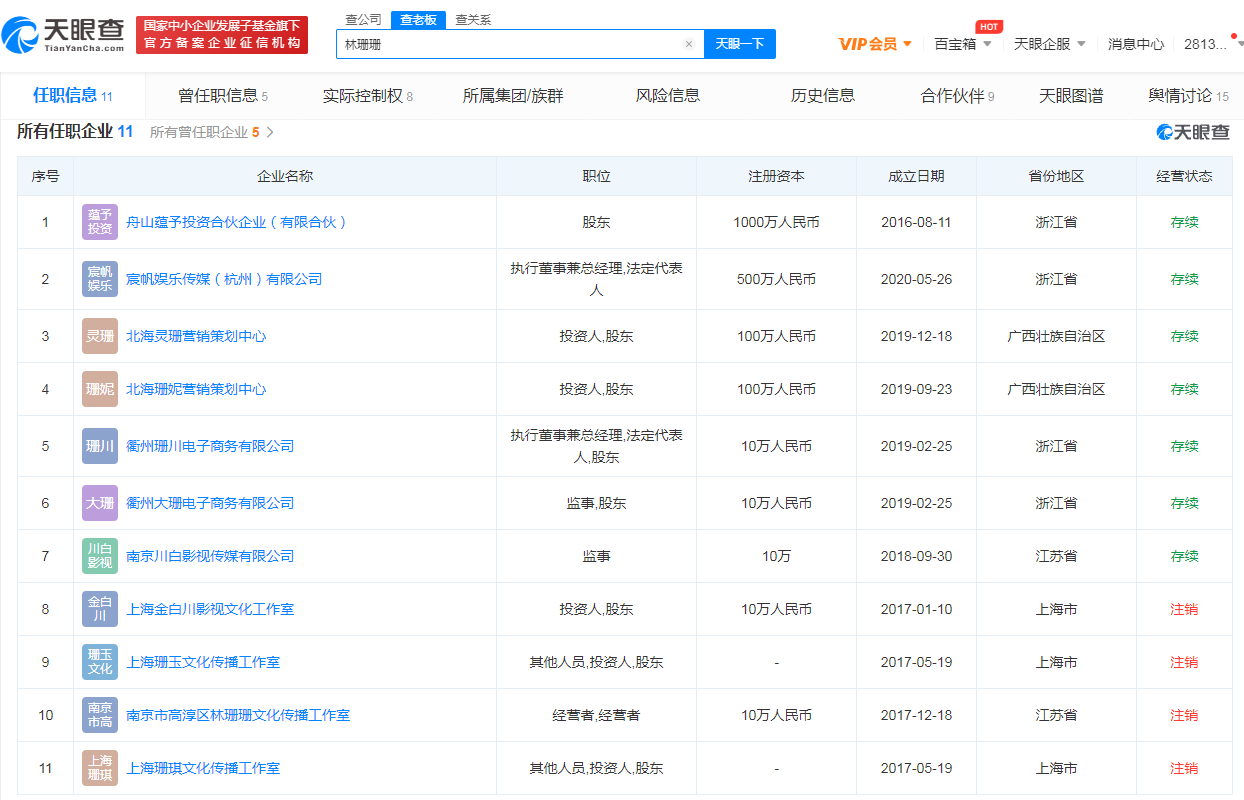Switch to the 查公司 search tab
The image size is (1244, 800).
tap(363, 20)
